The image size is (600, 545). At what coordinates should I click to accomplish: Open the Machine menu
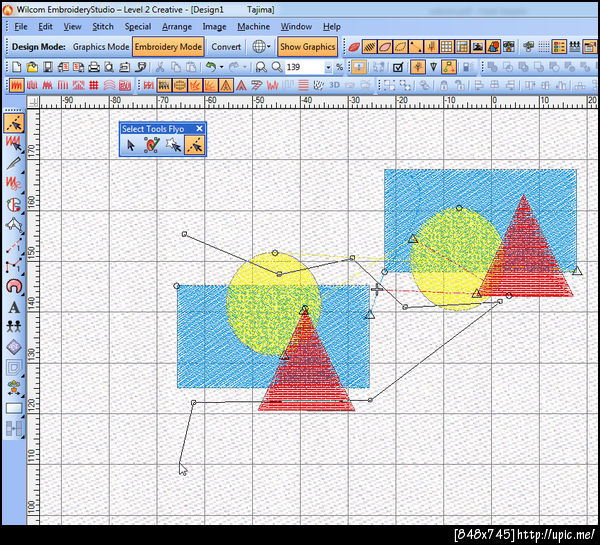point(253,26)
